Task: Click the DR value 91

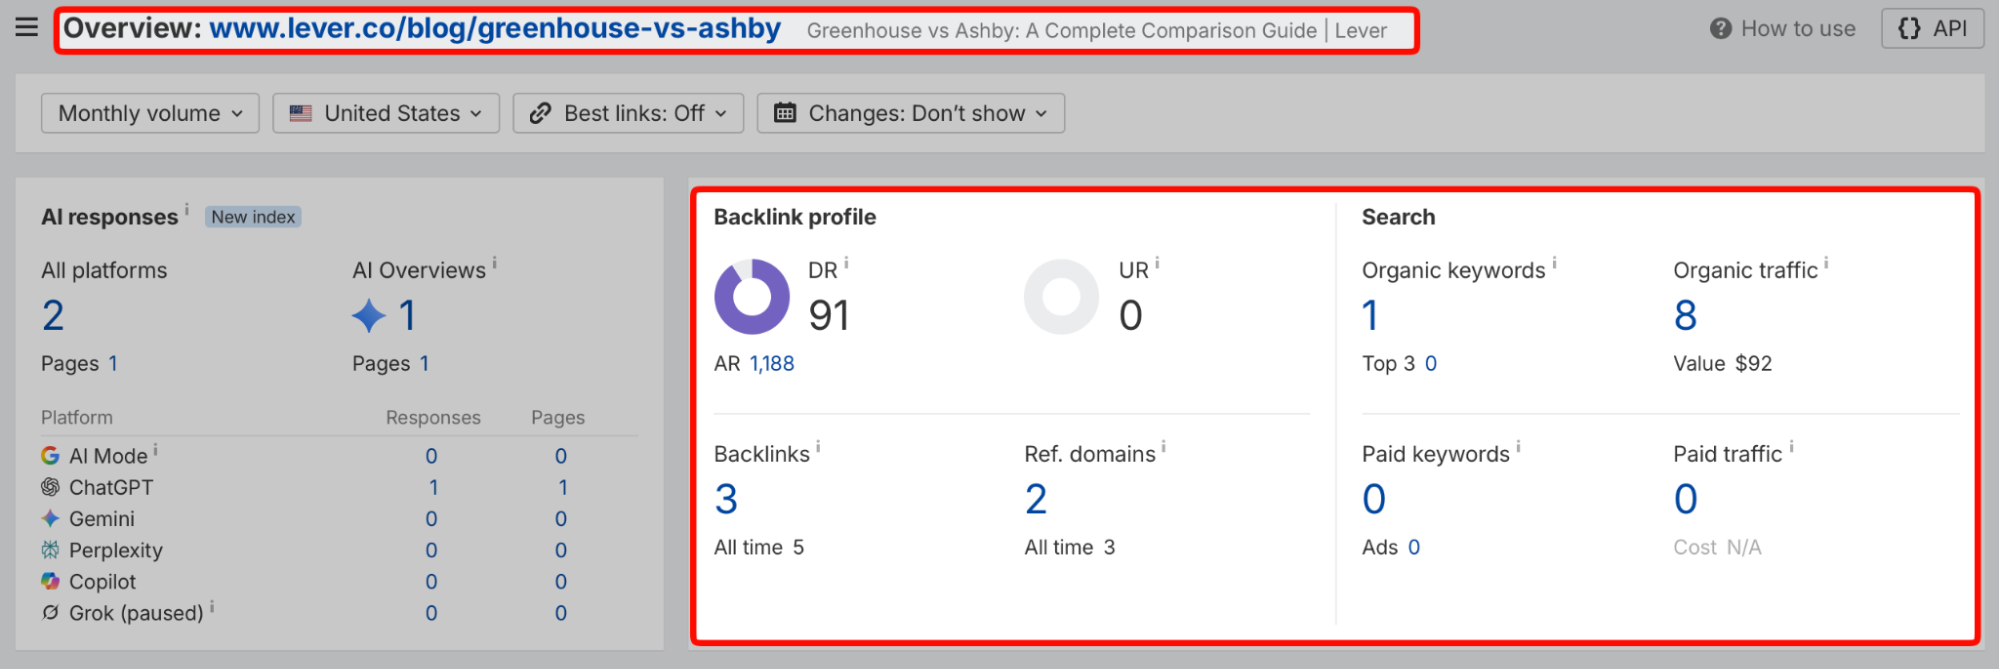Action: click(829, 316)
